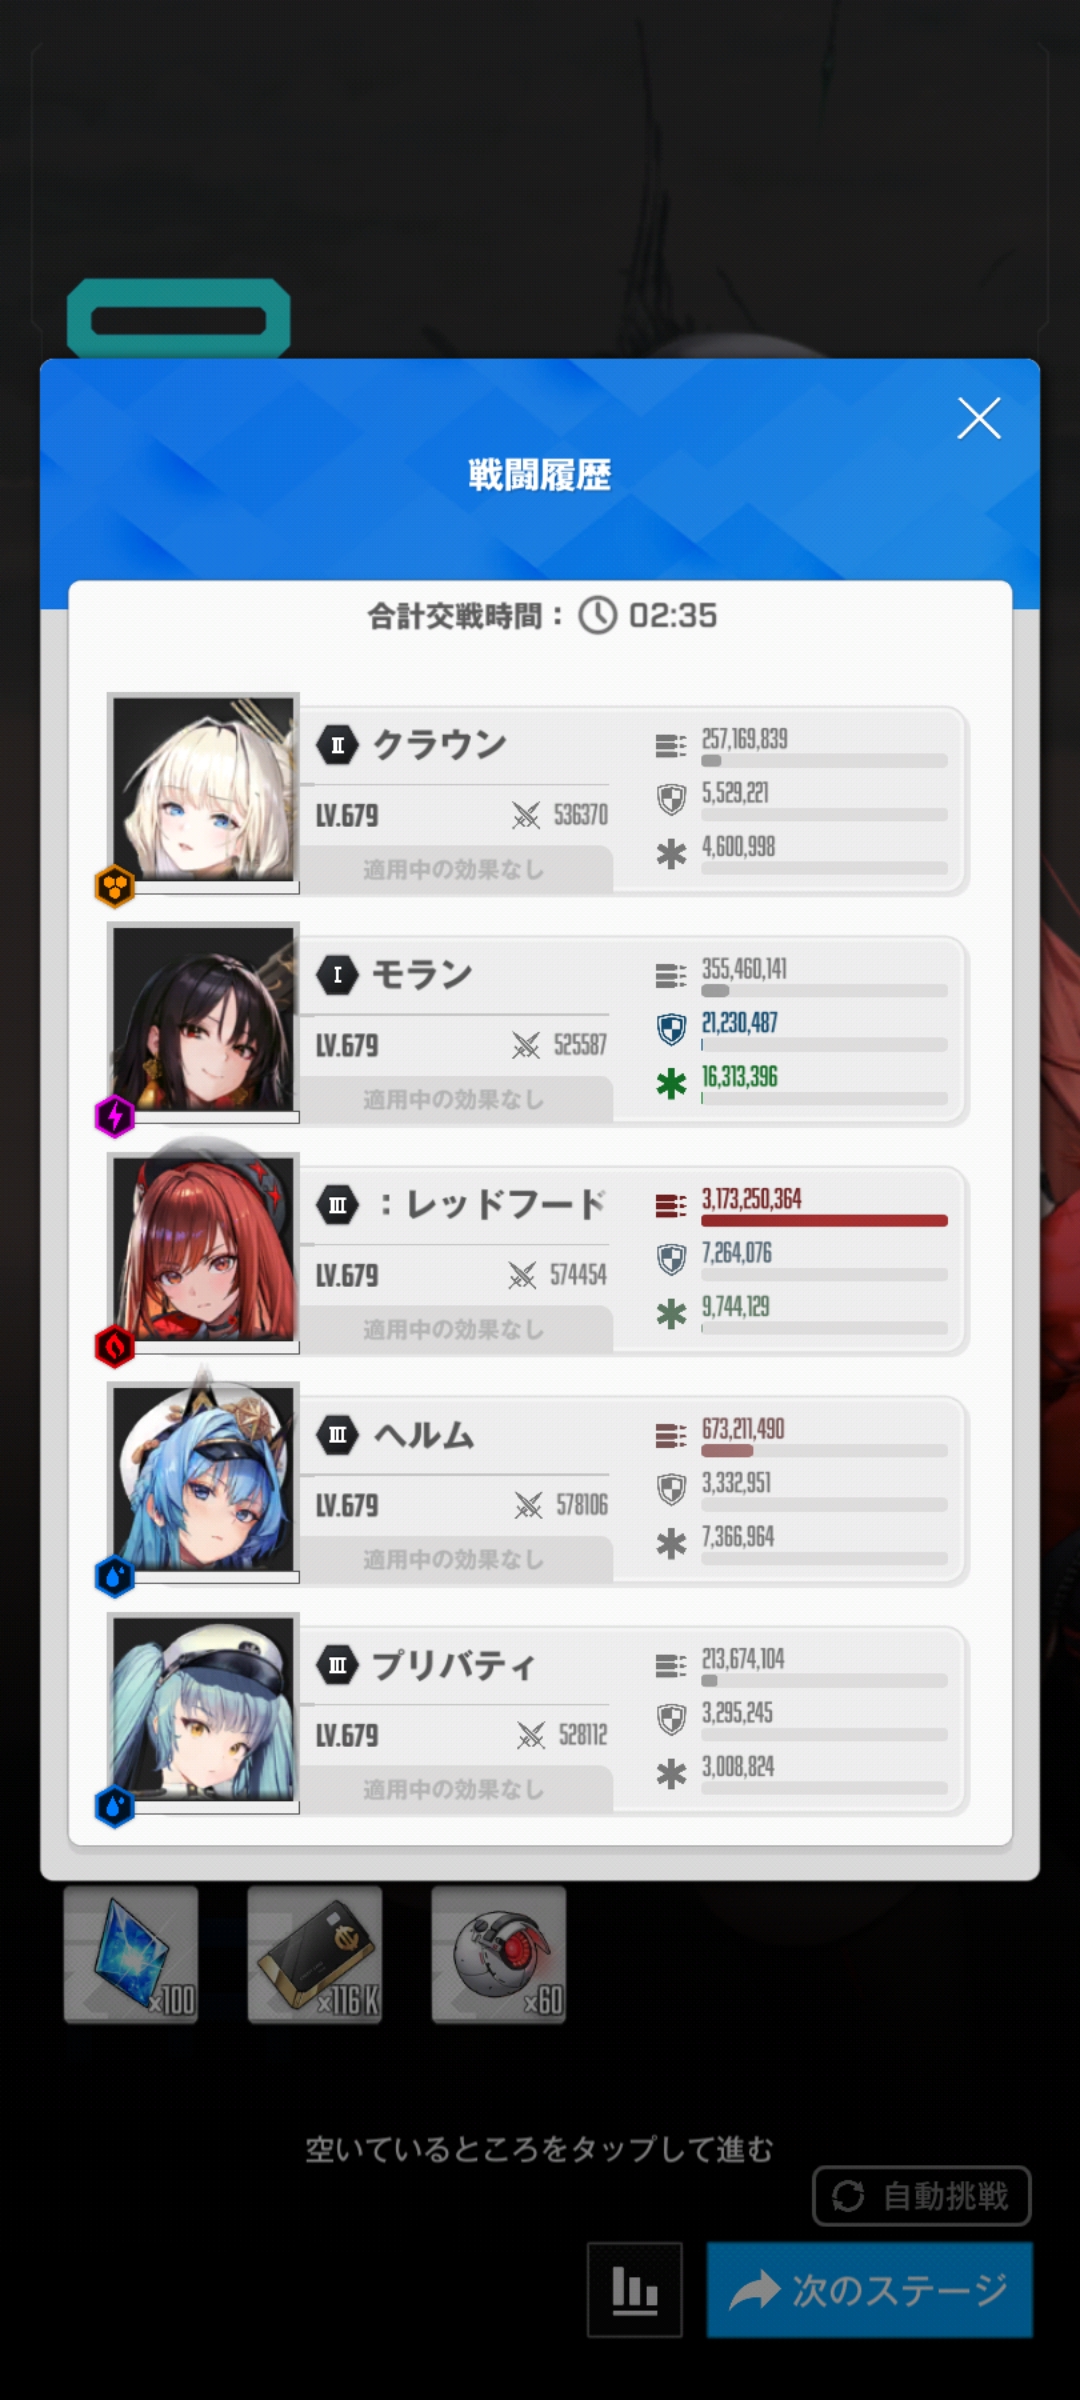This screenshot has height=2400, width=1080.
Task: Open the battle statistics bar chart icon
Action: [x=635, y=2289]
